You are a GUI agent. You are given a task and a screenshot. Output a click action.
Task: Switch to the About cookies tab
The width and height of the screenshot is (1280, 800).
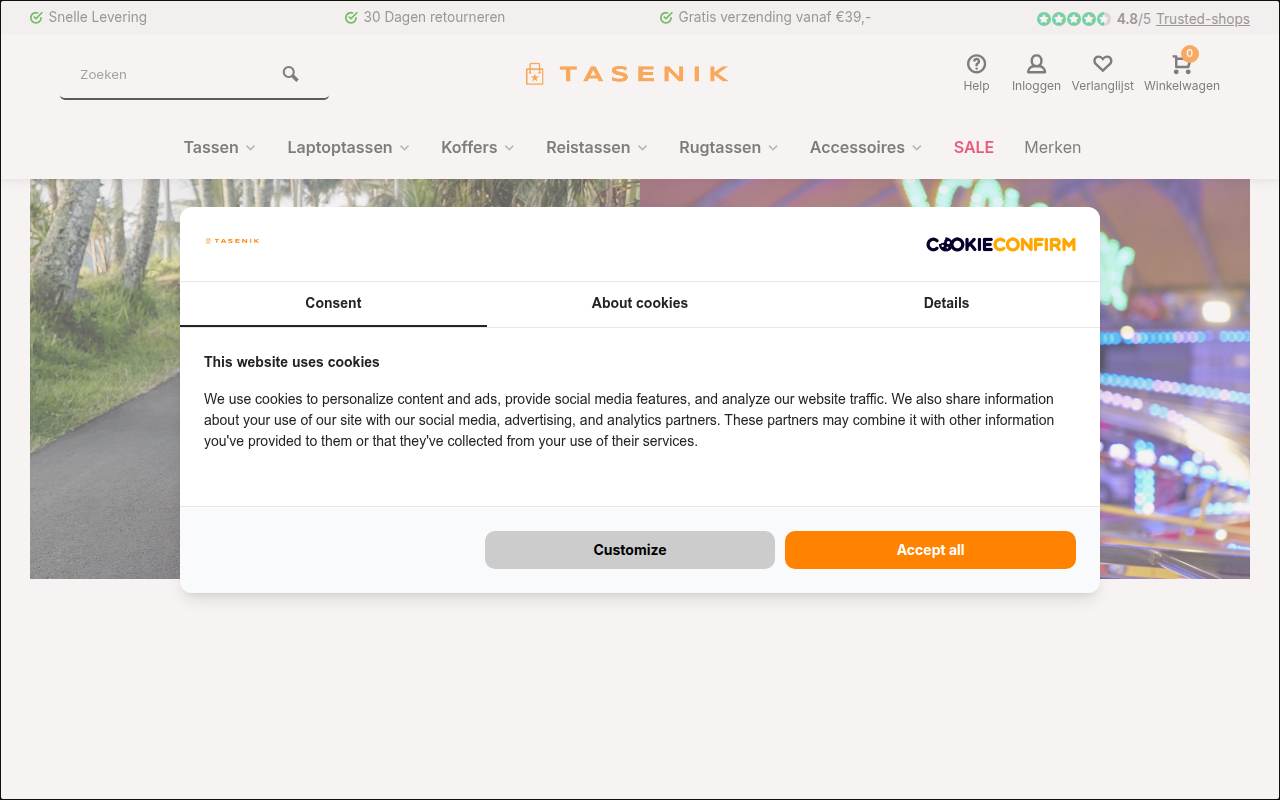coord(640,303)
